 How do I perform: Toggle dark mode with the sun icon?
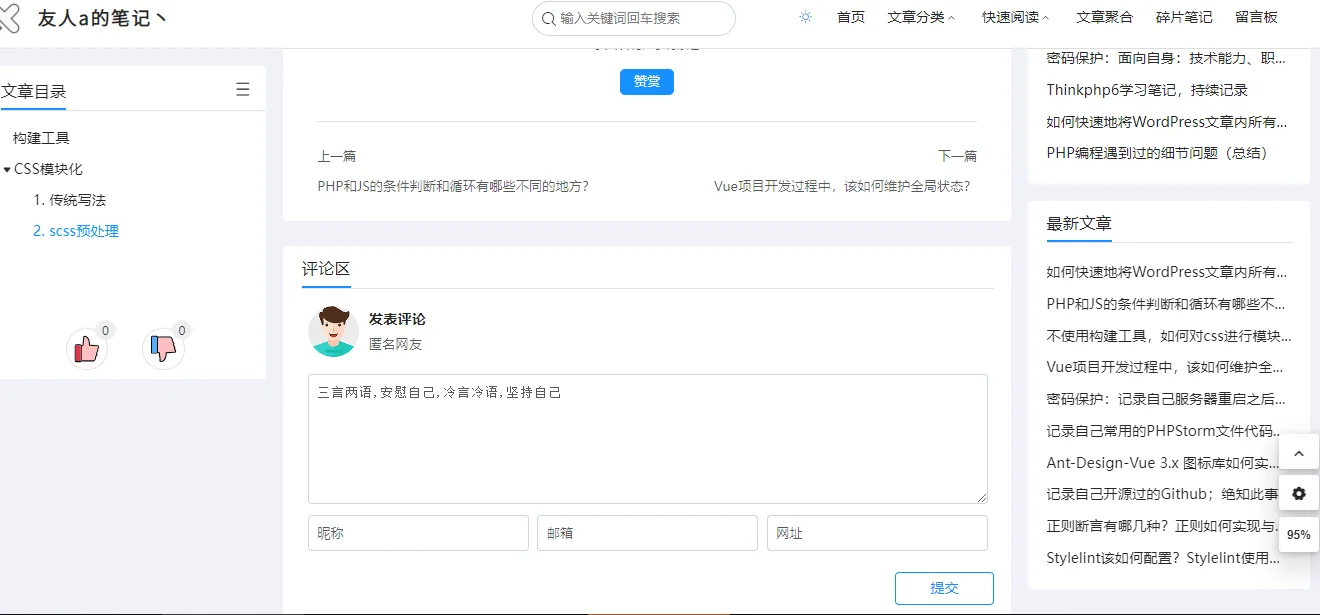(x=805, y=16)
